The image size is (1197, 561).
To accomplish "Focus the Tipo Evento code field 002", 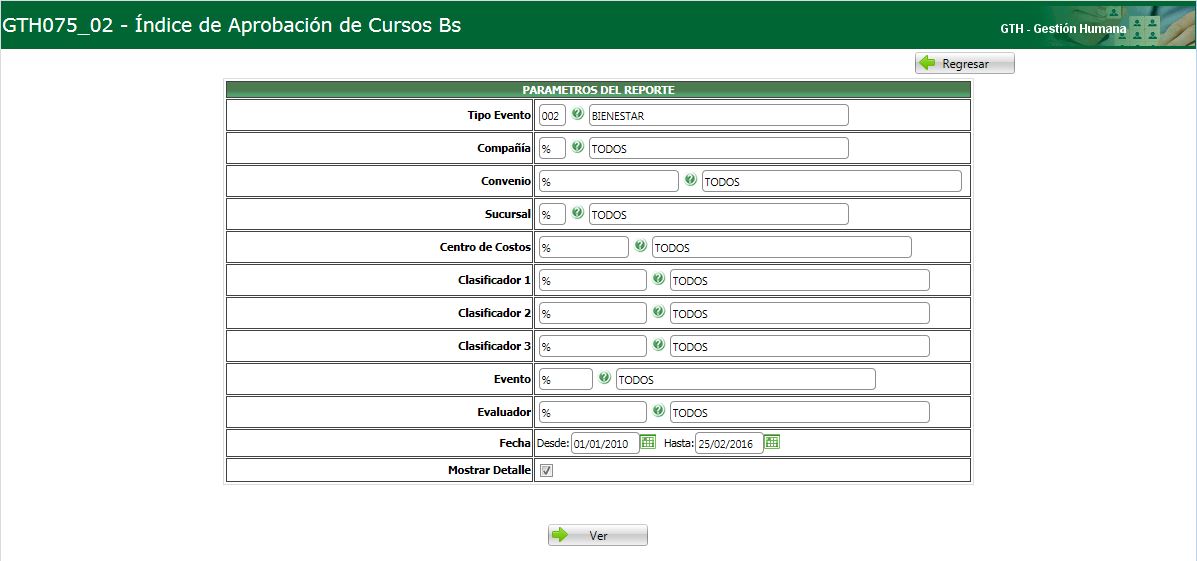I will tap(552, 115).
